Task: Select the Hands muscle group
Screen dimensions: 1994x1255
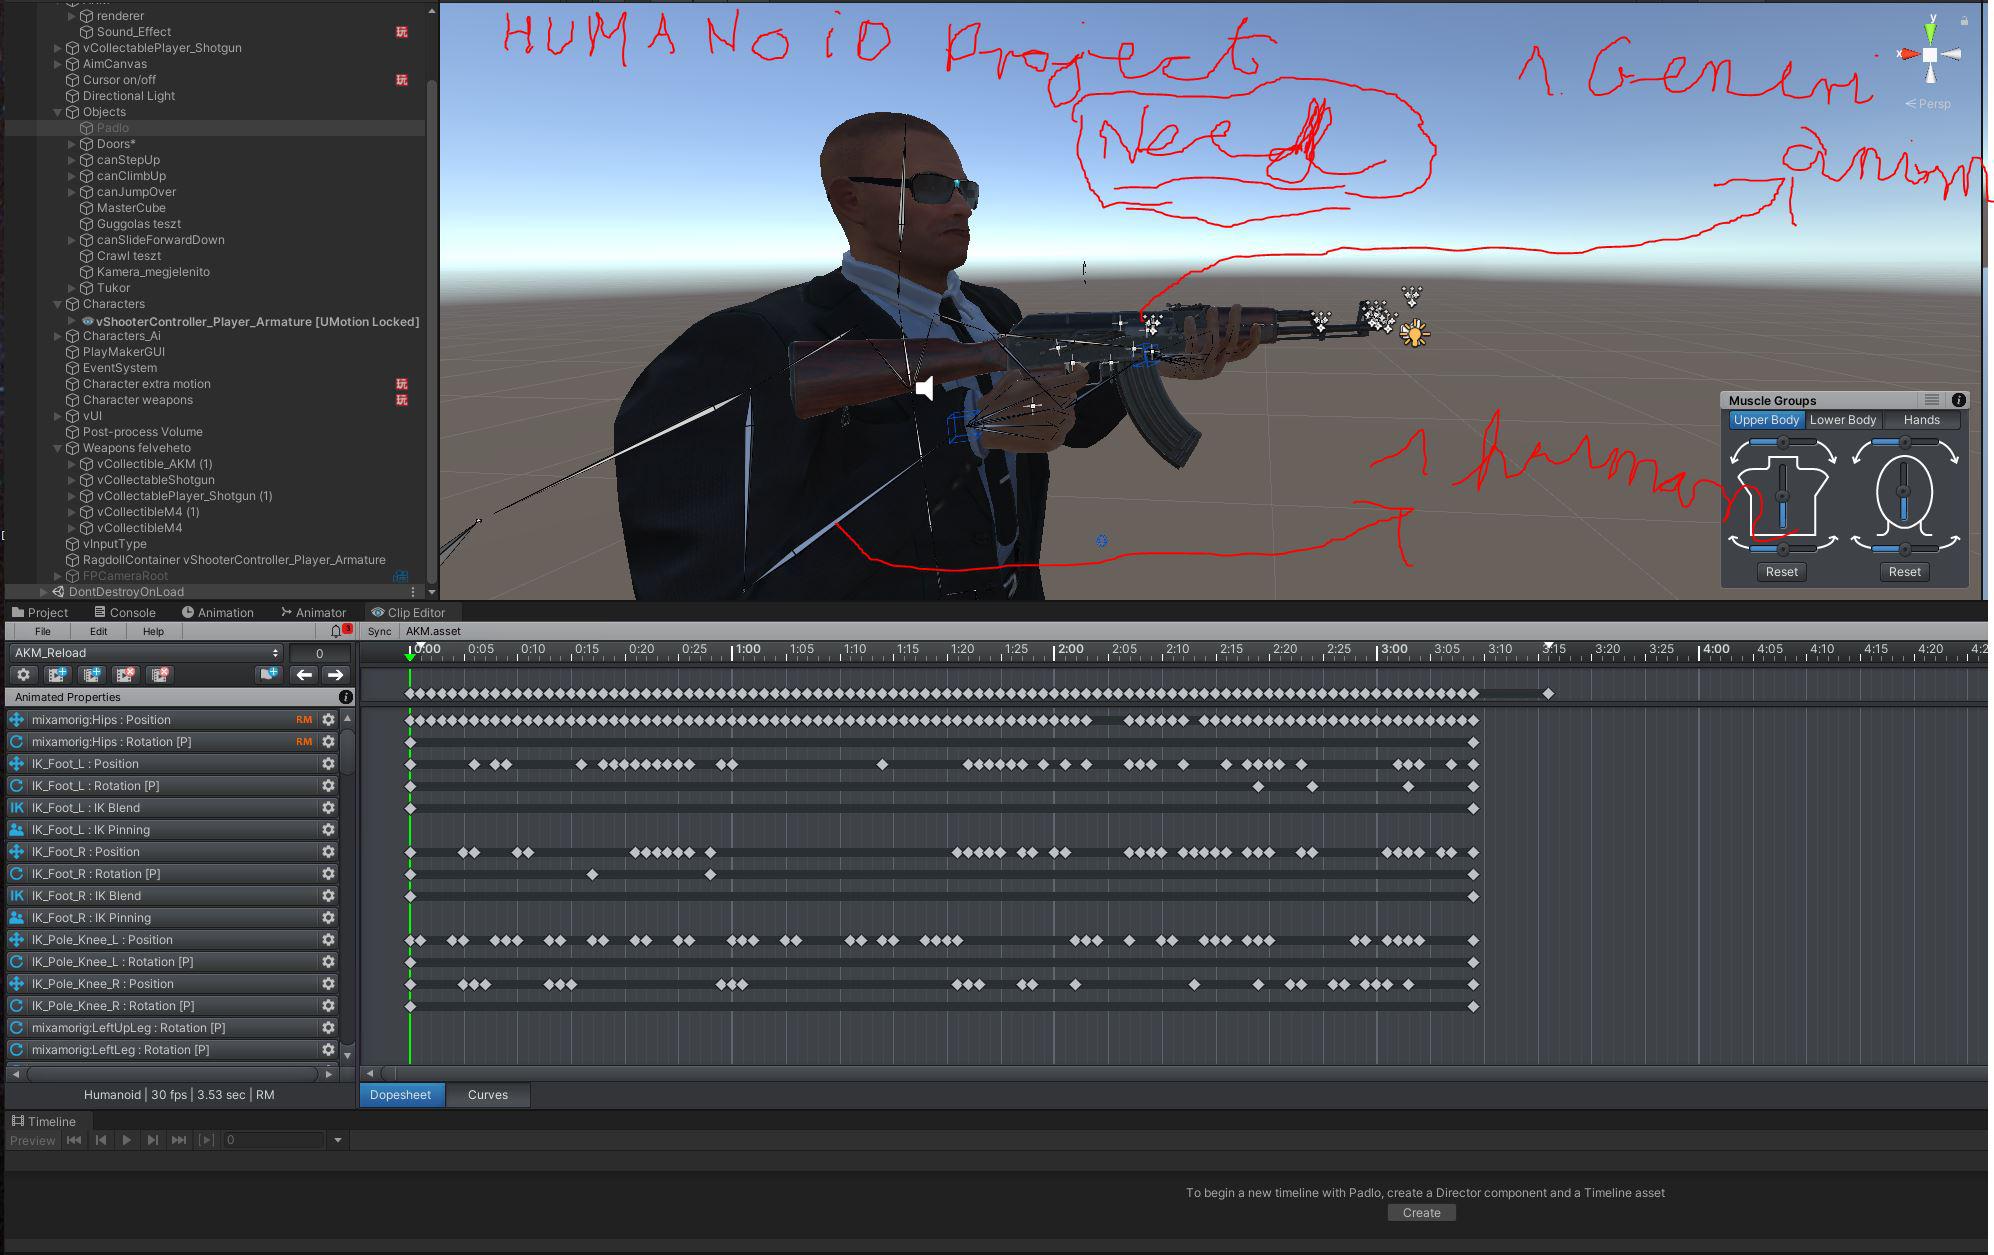Action: pyautogui.click(x=1921, y=420)
